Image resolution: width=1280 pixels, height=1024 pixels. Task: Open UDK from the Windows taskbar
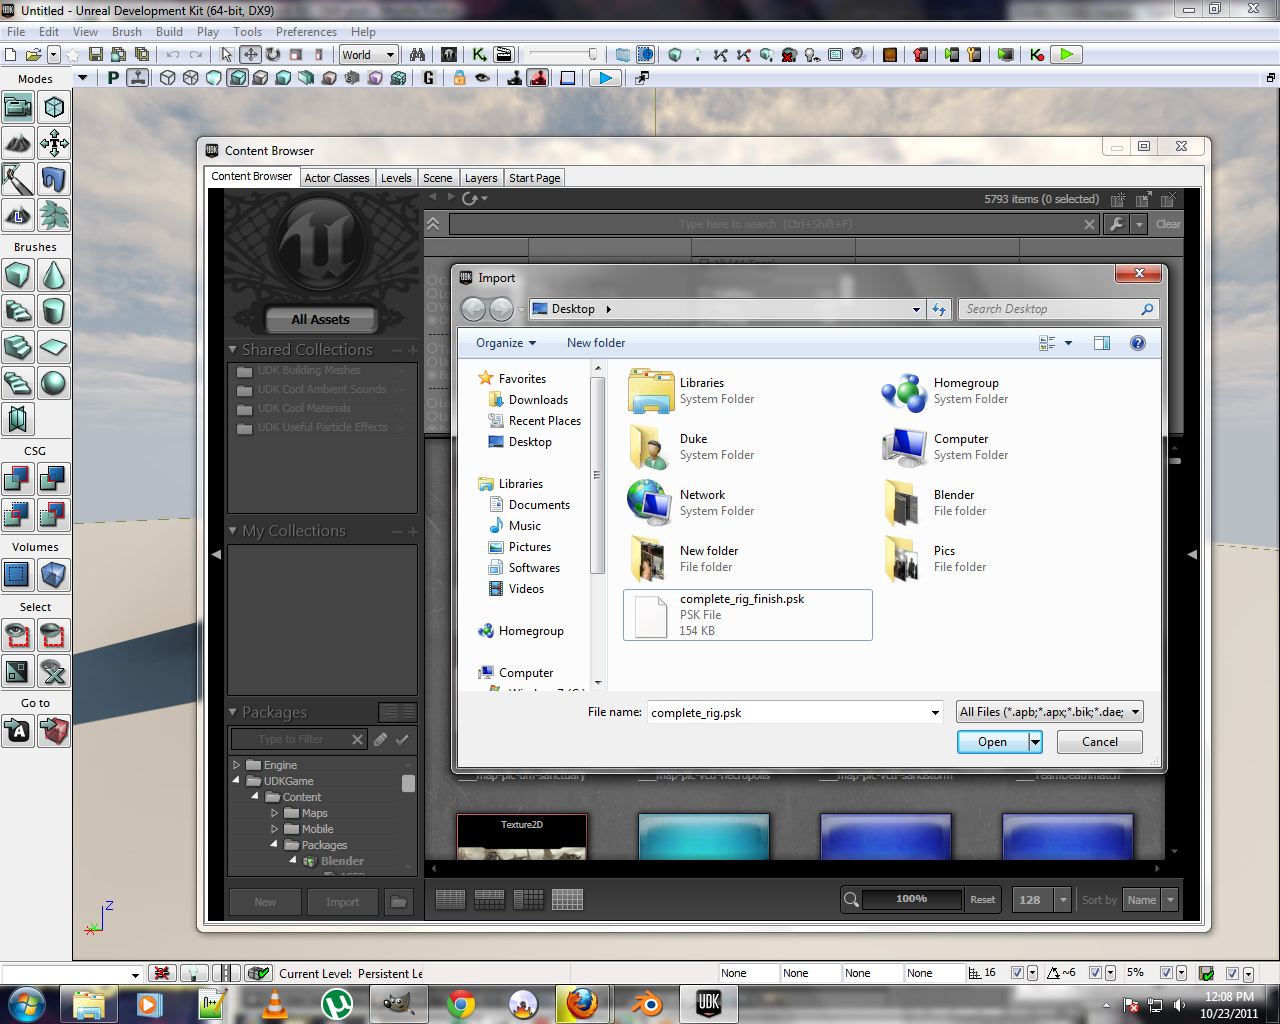709,1003
